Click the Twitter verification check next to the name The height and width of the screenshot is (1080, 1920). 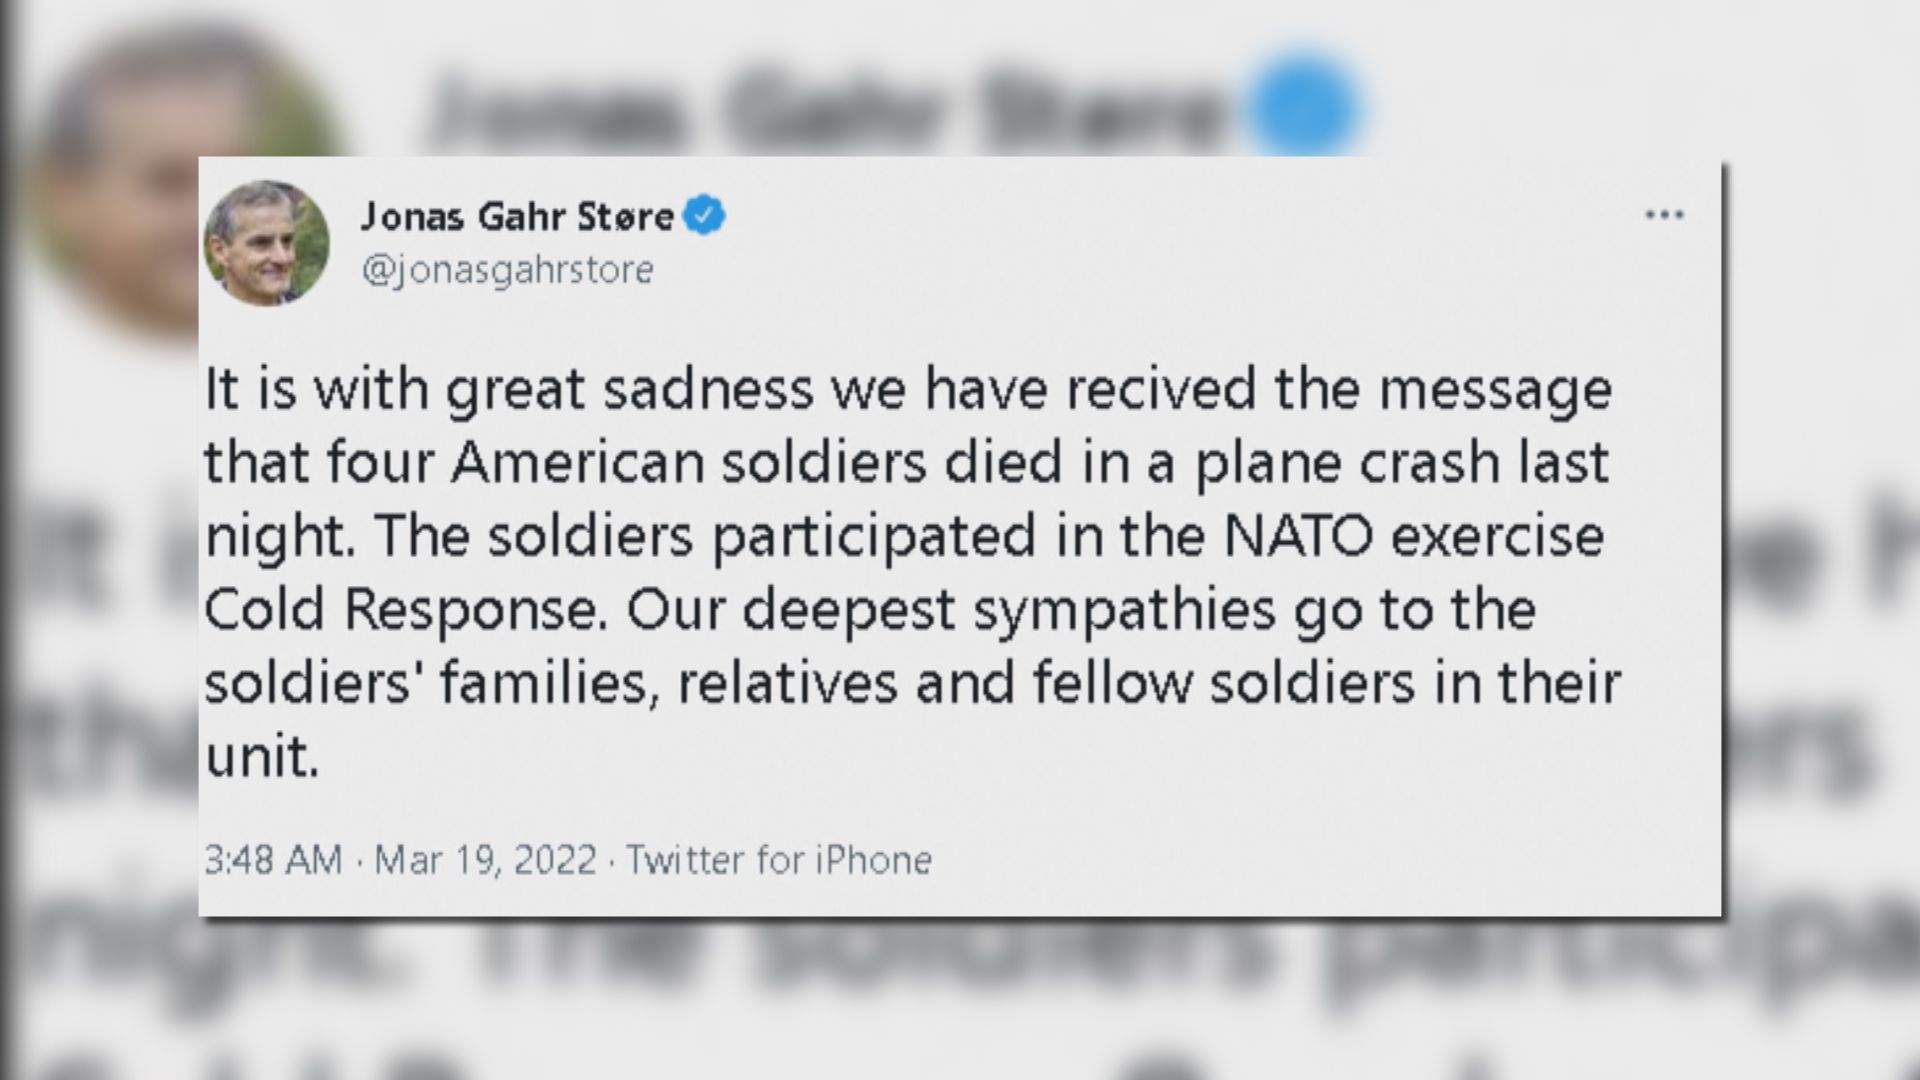pos(704,213)
